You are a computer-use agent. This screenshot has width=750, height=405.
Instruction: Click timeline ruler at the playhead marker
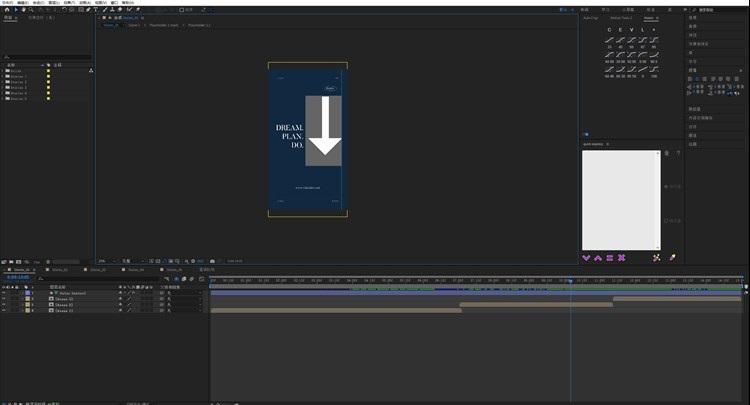coord(570,281)
